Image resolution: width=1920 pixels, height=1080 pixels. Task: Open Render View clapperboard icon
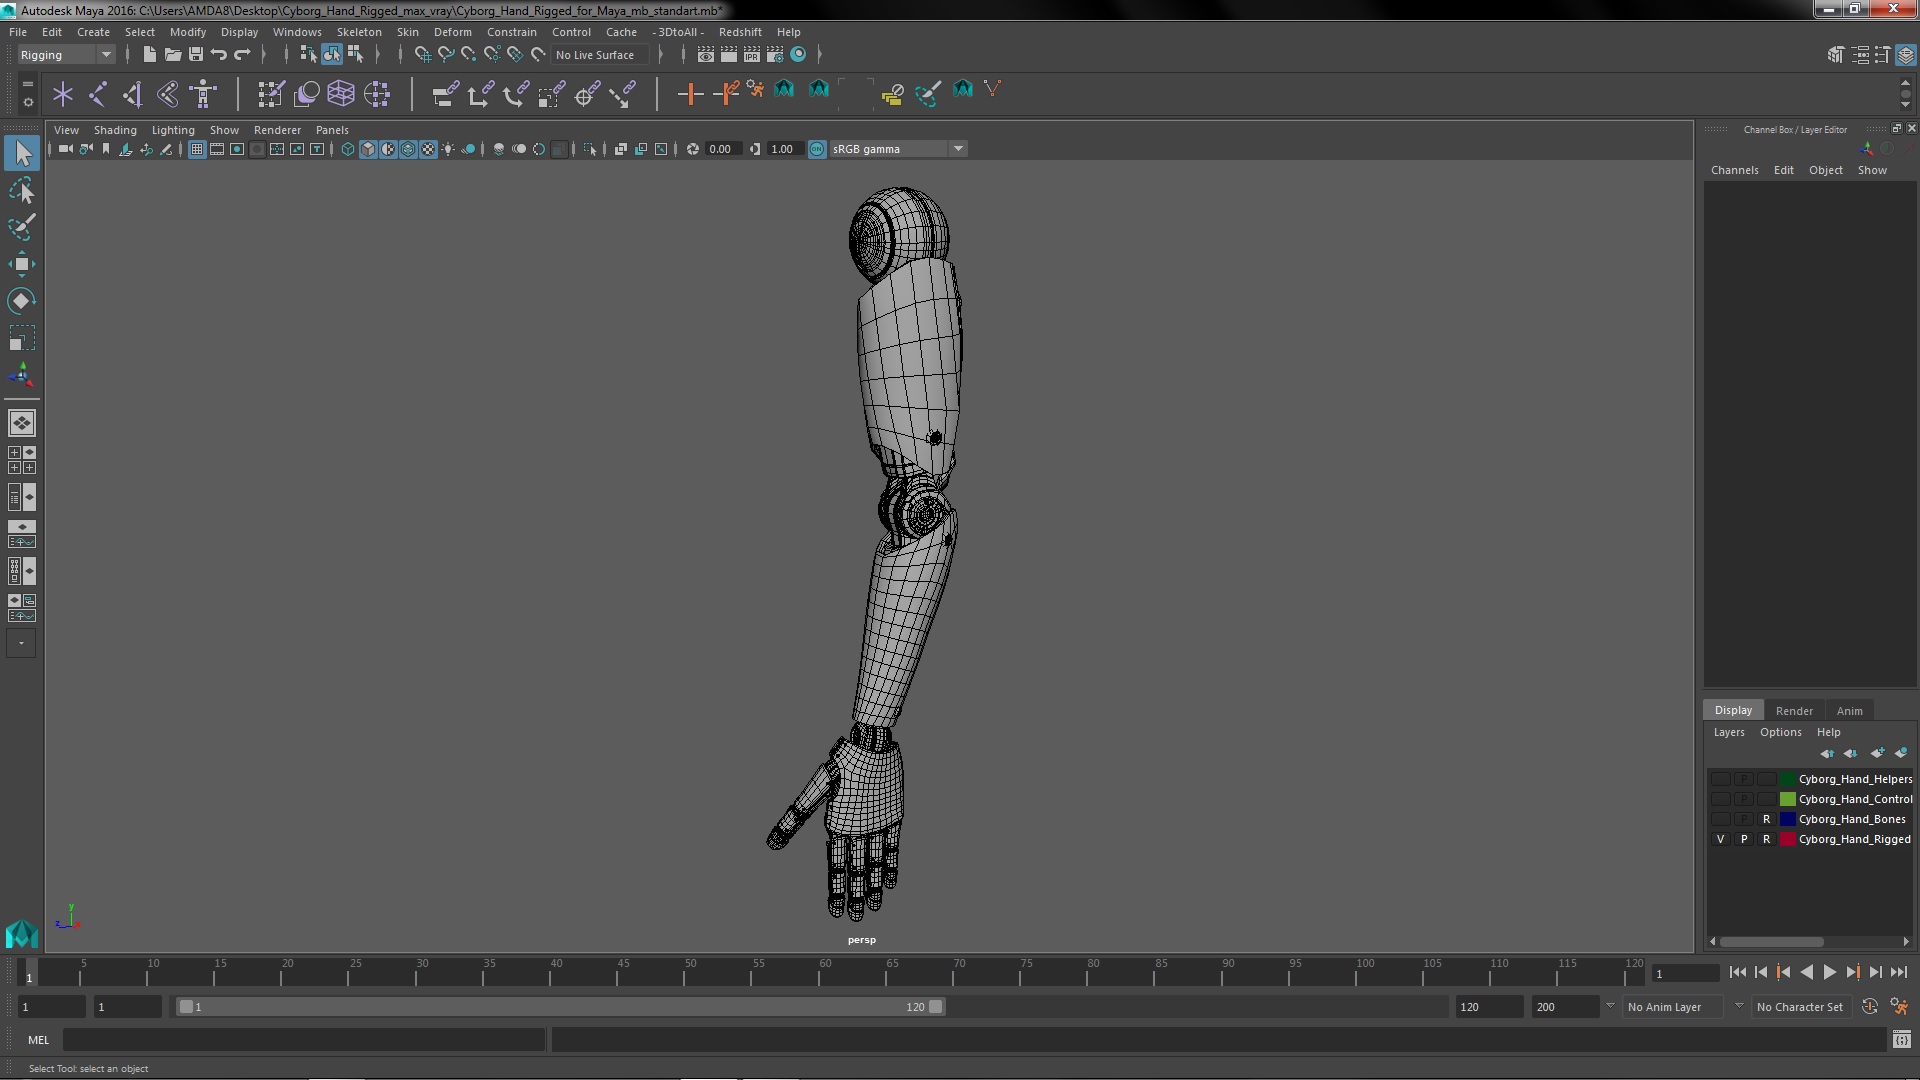pos(706,55)
